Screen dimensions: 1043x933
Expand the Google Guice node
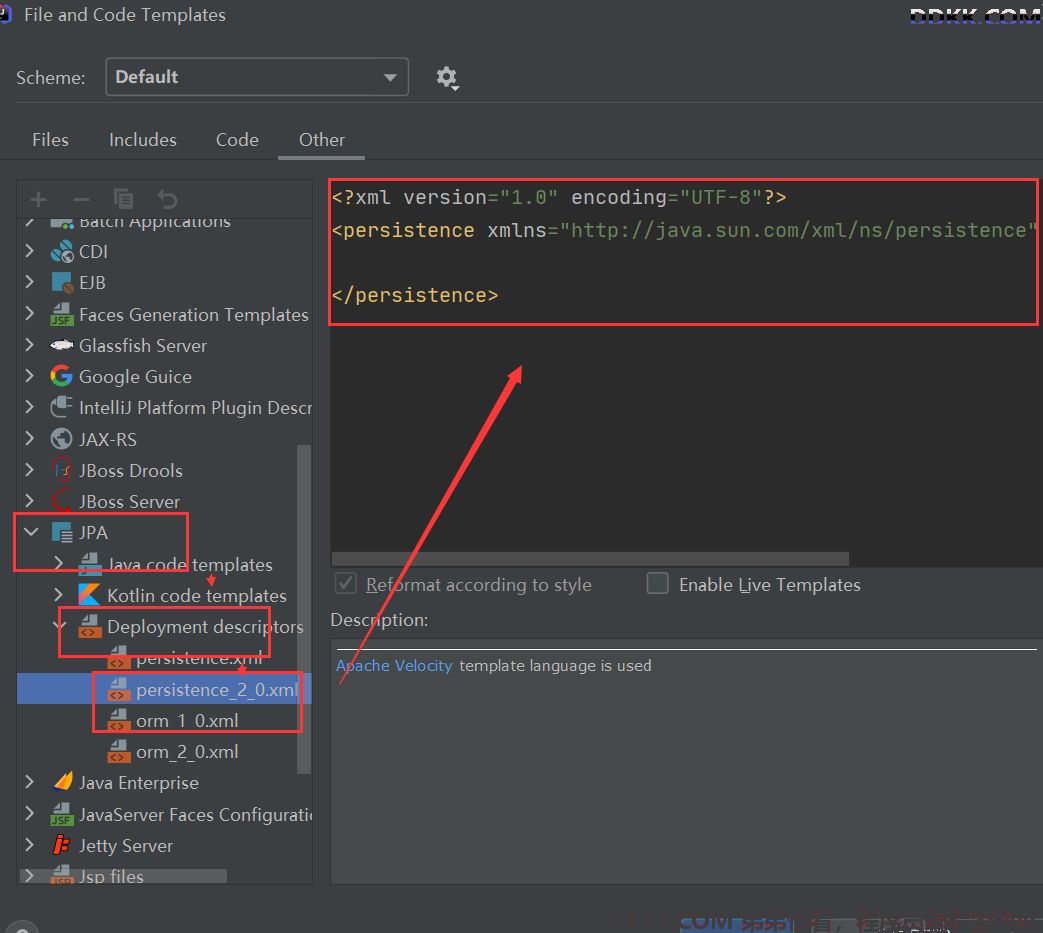[x=29, y=376]
